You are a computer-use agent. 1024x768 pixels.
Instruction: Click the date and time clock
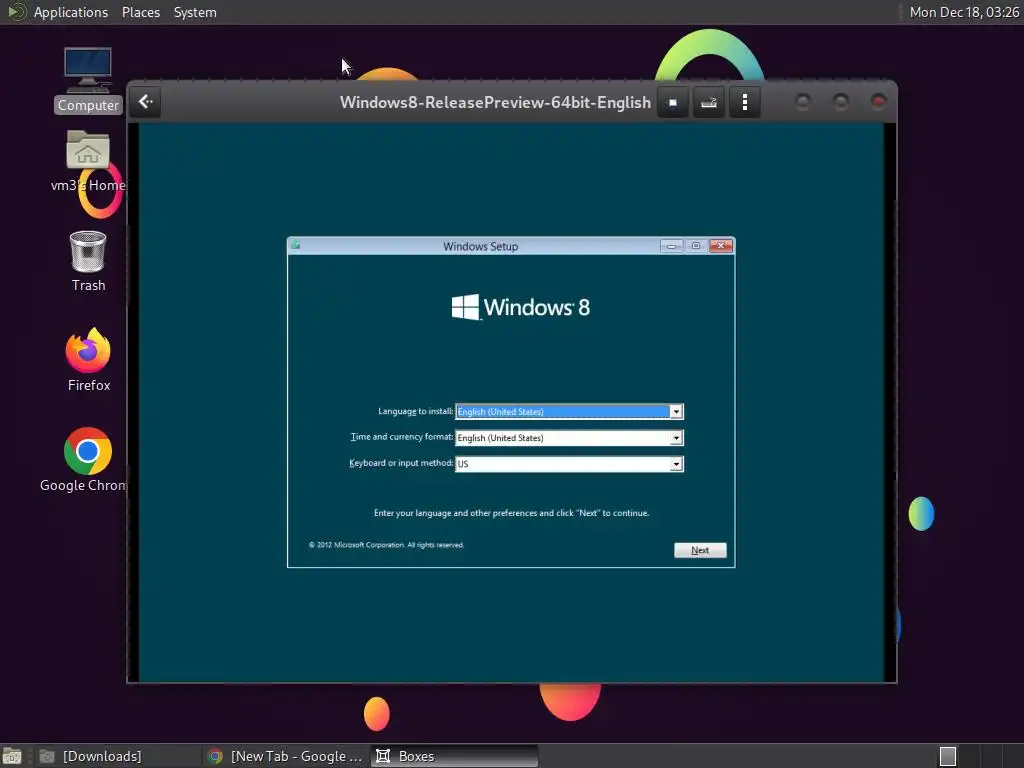[964, 12]
